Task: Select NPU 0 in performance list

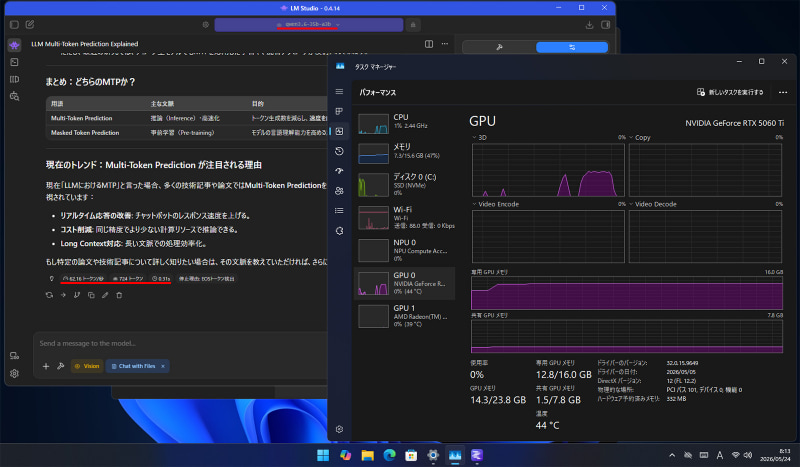Action: click(404, 250)
